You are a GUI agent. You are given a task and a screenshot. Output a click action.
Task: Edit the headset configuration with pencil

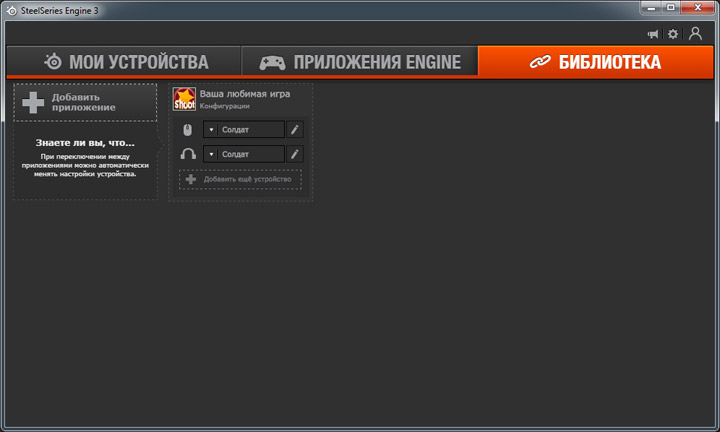[x=295, y=154]
